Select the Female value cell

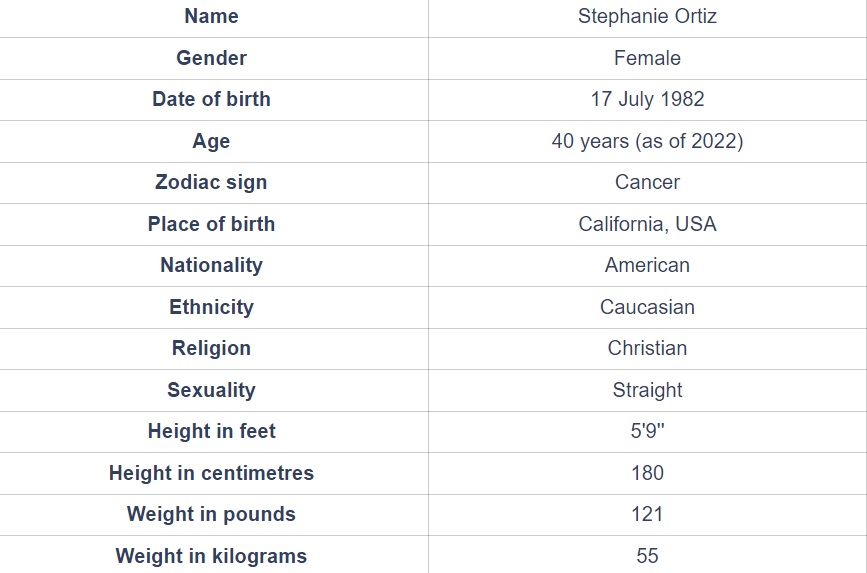[647, 58]
